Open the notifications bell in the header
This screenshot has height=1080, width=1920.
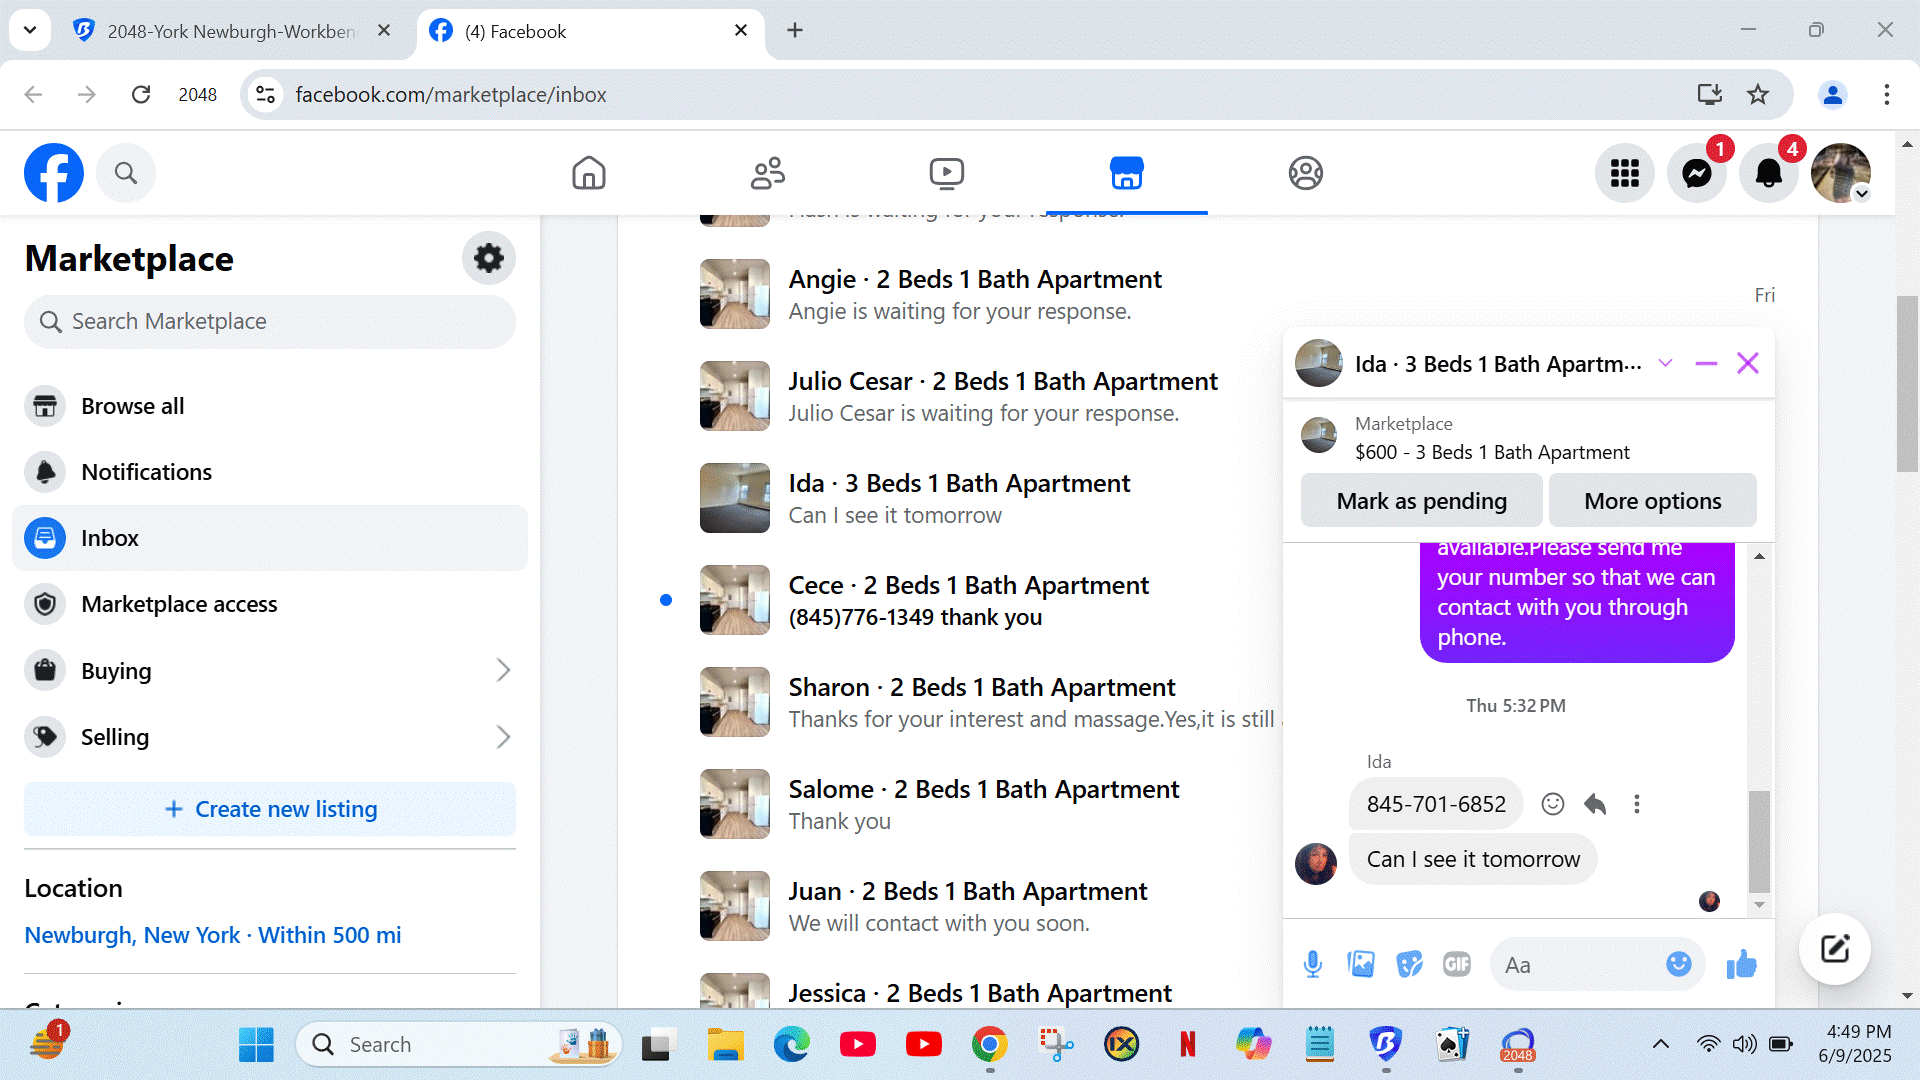[x=1768, y=173]
